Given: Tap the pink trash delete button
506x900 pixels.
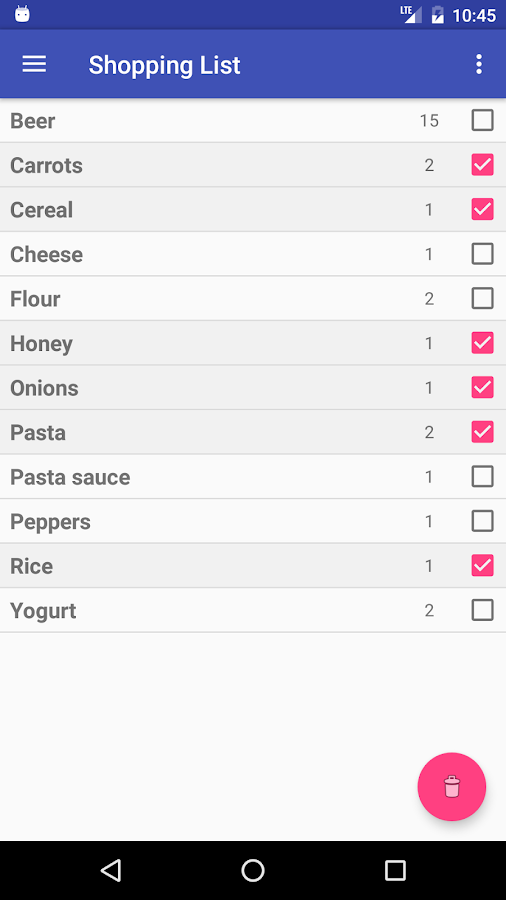Looking at the screenshot, I should (451, 786).
